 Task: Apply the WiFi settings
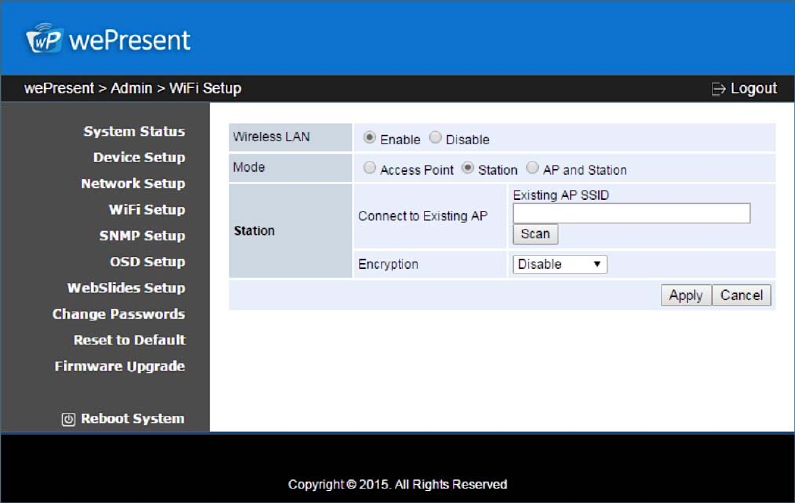(686, 295)
